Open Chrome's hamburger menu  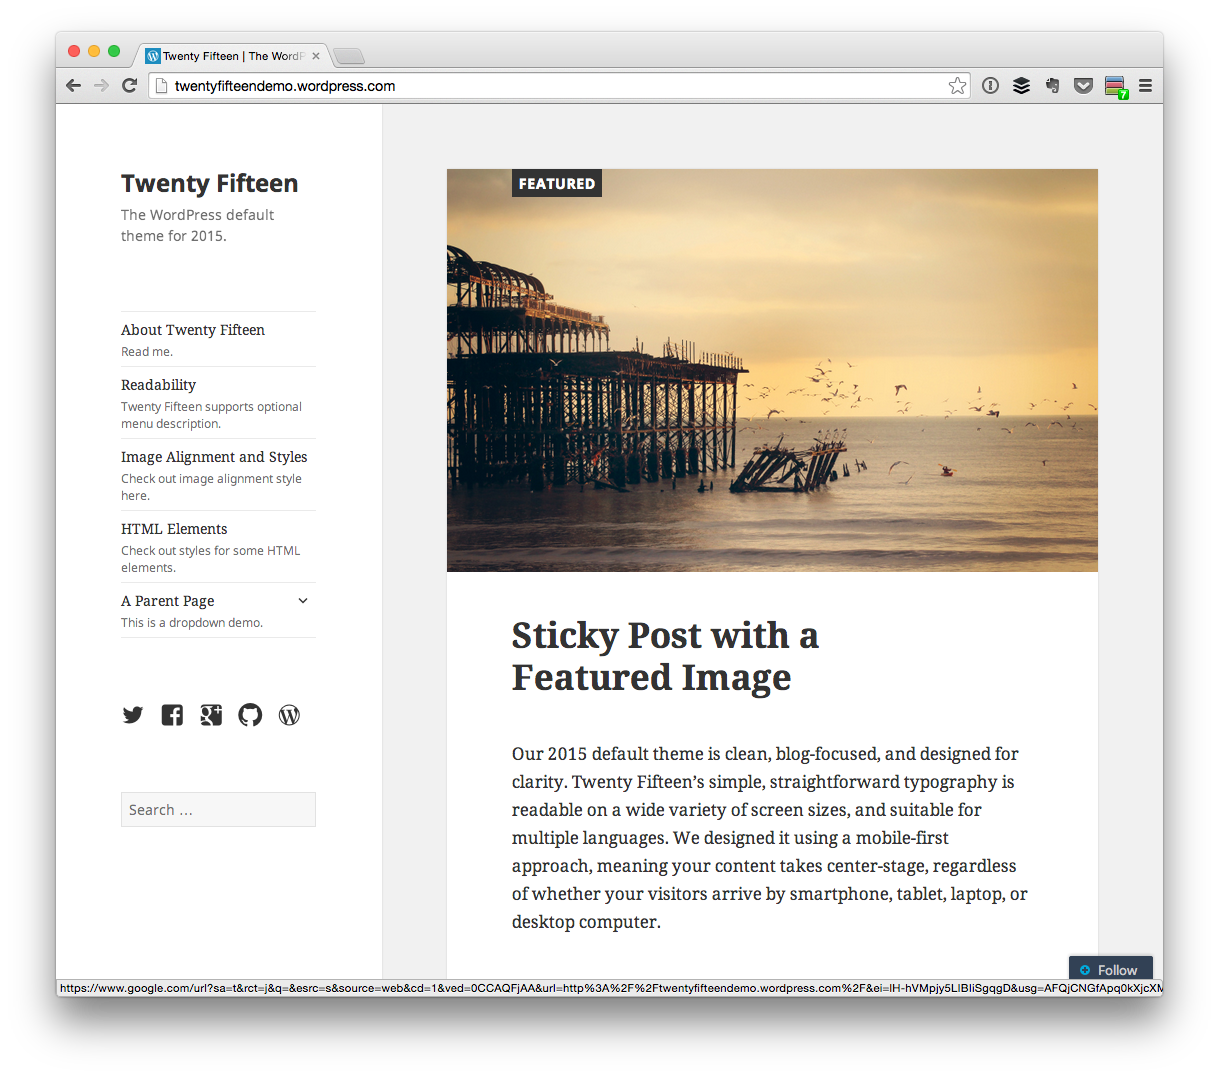[1146, 86]
